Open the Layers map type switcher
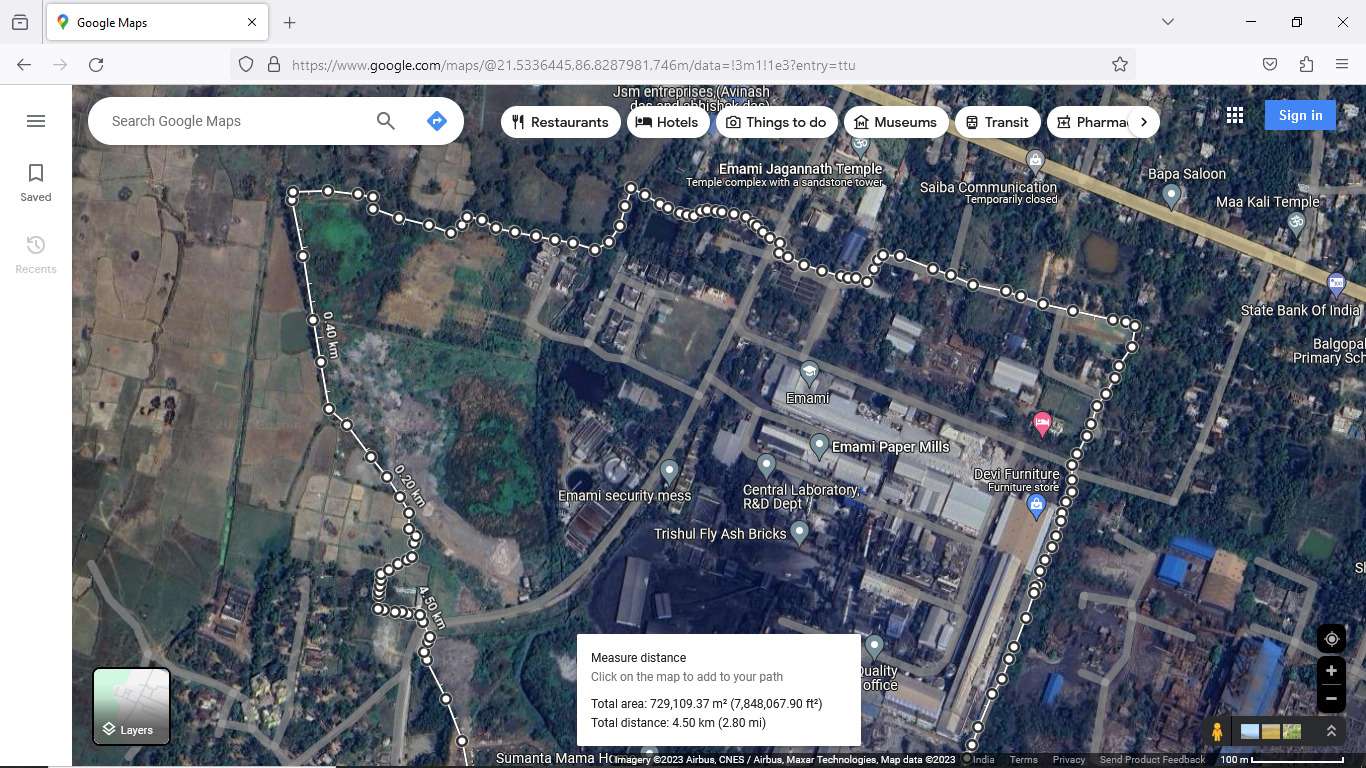The width and height of the screenshot is (1366, 768). [131, 707]
